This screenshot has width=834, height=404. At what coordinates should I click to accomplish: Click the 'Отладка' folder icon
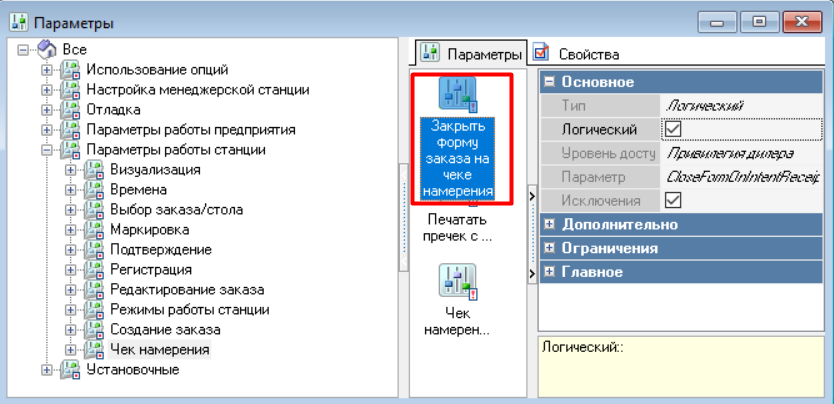(x=71, y=110)
